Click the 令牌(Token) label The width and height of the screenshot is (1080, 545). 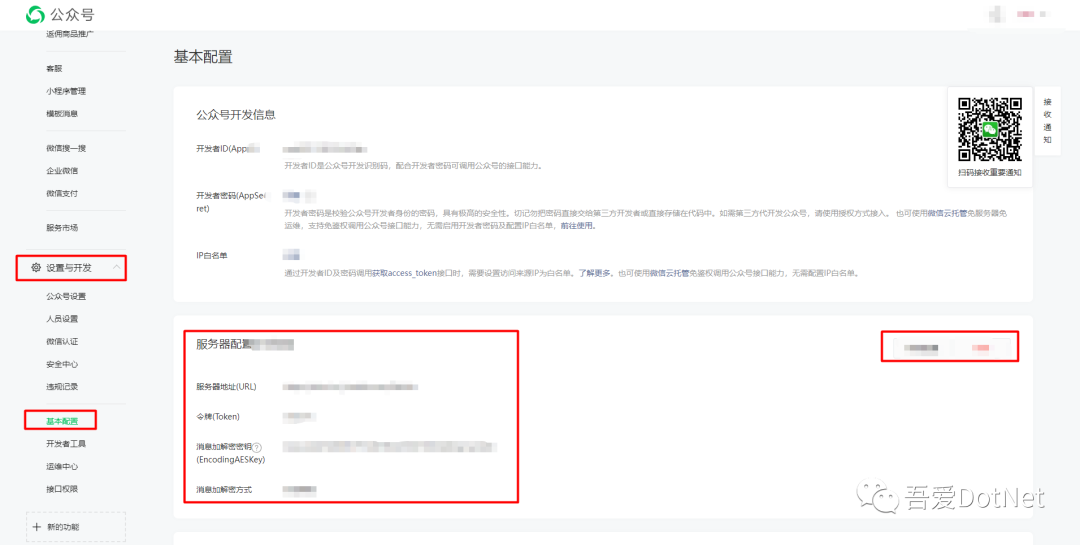click(218, 416)
